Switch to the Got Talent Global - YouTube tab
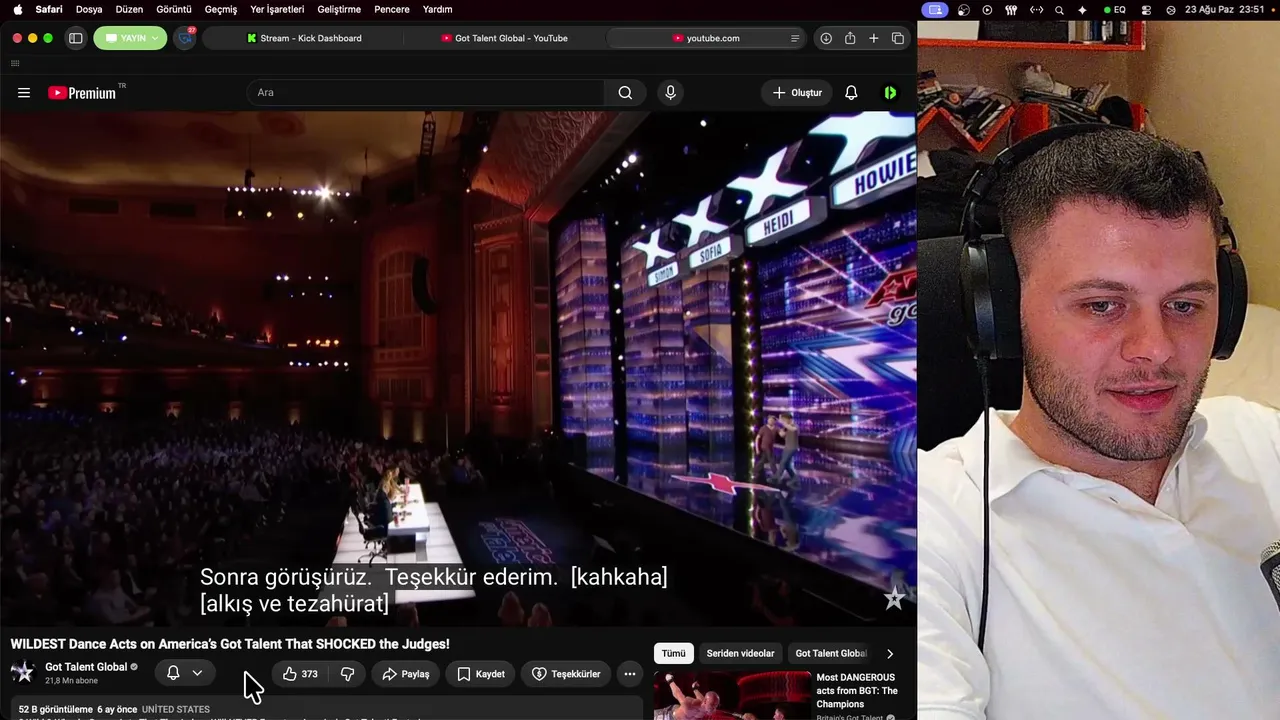 coord(504,38)
